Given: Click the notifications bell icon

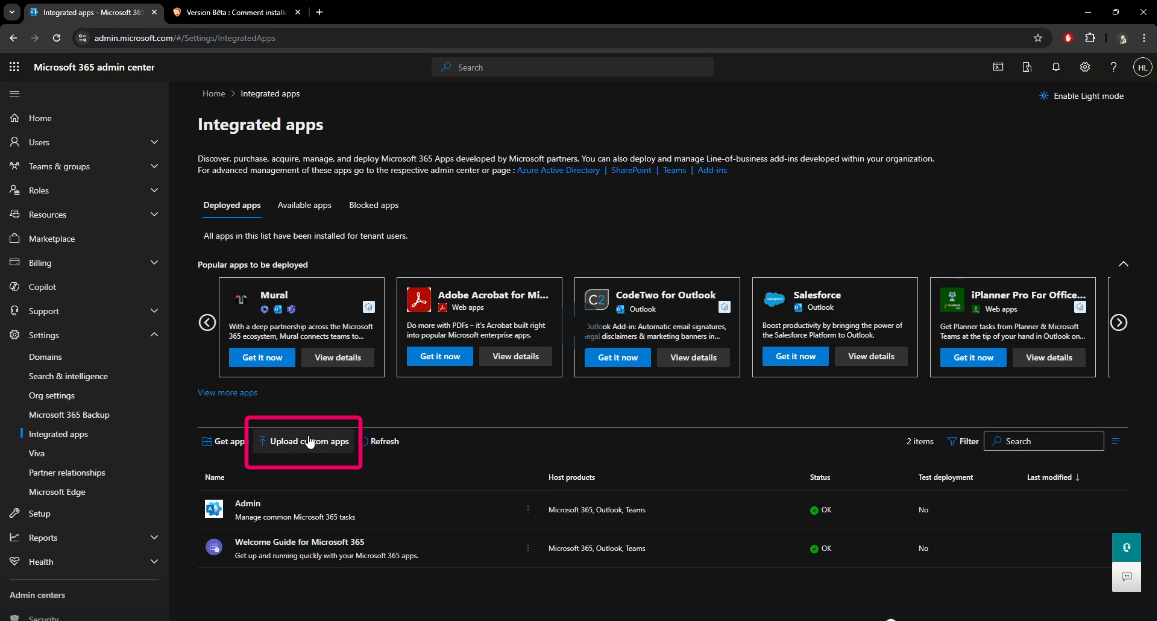Looking at the screenshot, I should pos(1056,67).
